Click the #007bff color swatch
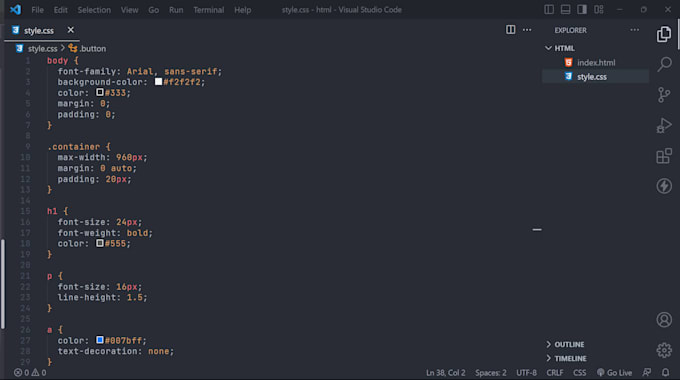The image size is (680, 380). coord(100,340)
